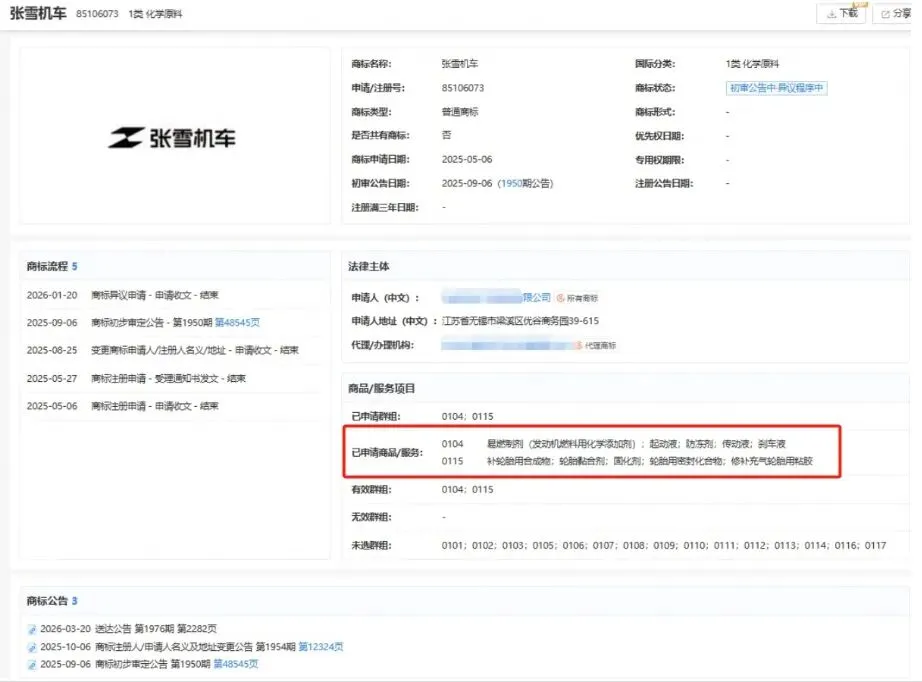
Task: Click the 已申请群组 value 0104; 0115
Action: pyautogui.click(x=467, y=416)
